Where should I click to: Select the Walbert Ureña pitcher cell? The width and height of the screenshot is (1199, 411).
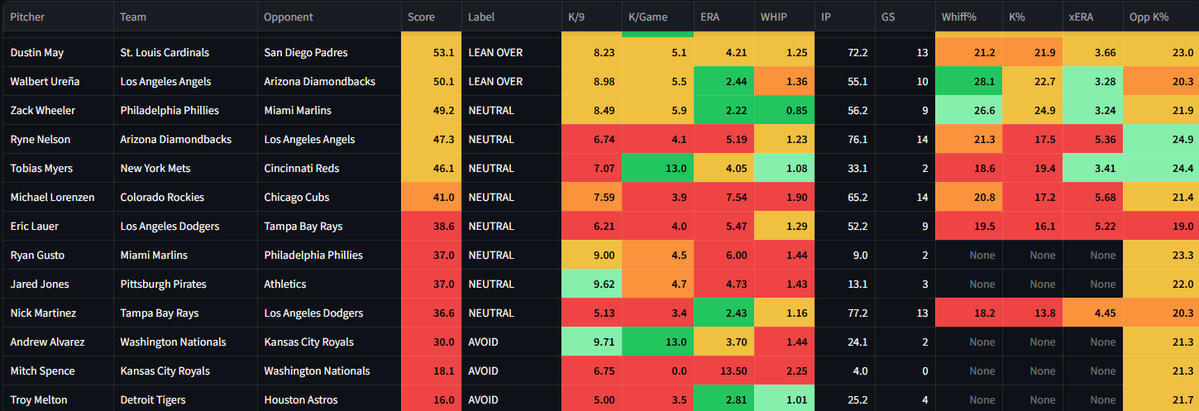click(57, 82)
